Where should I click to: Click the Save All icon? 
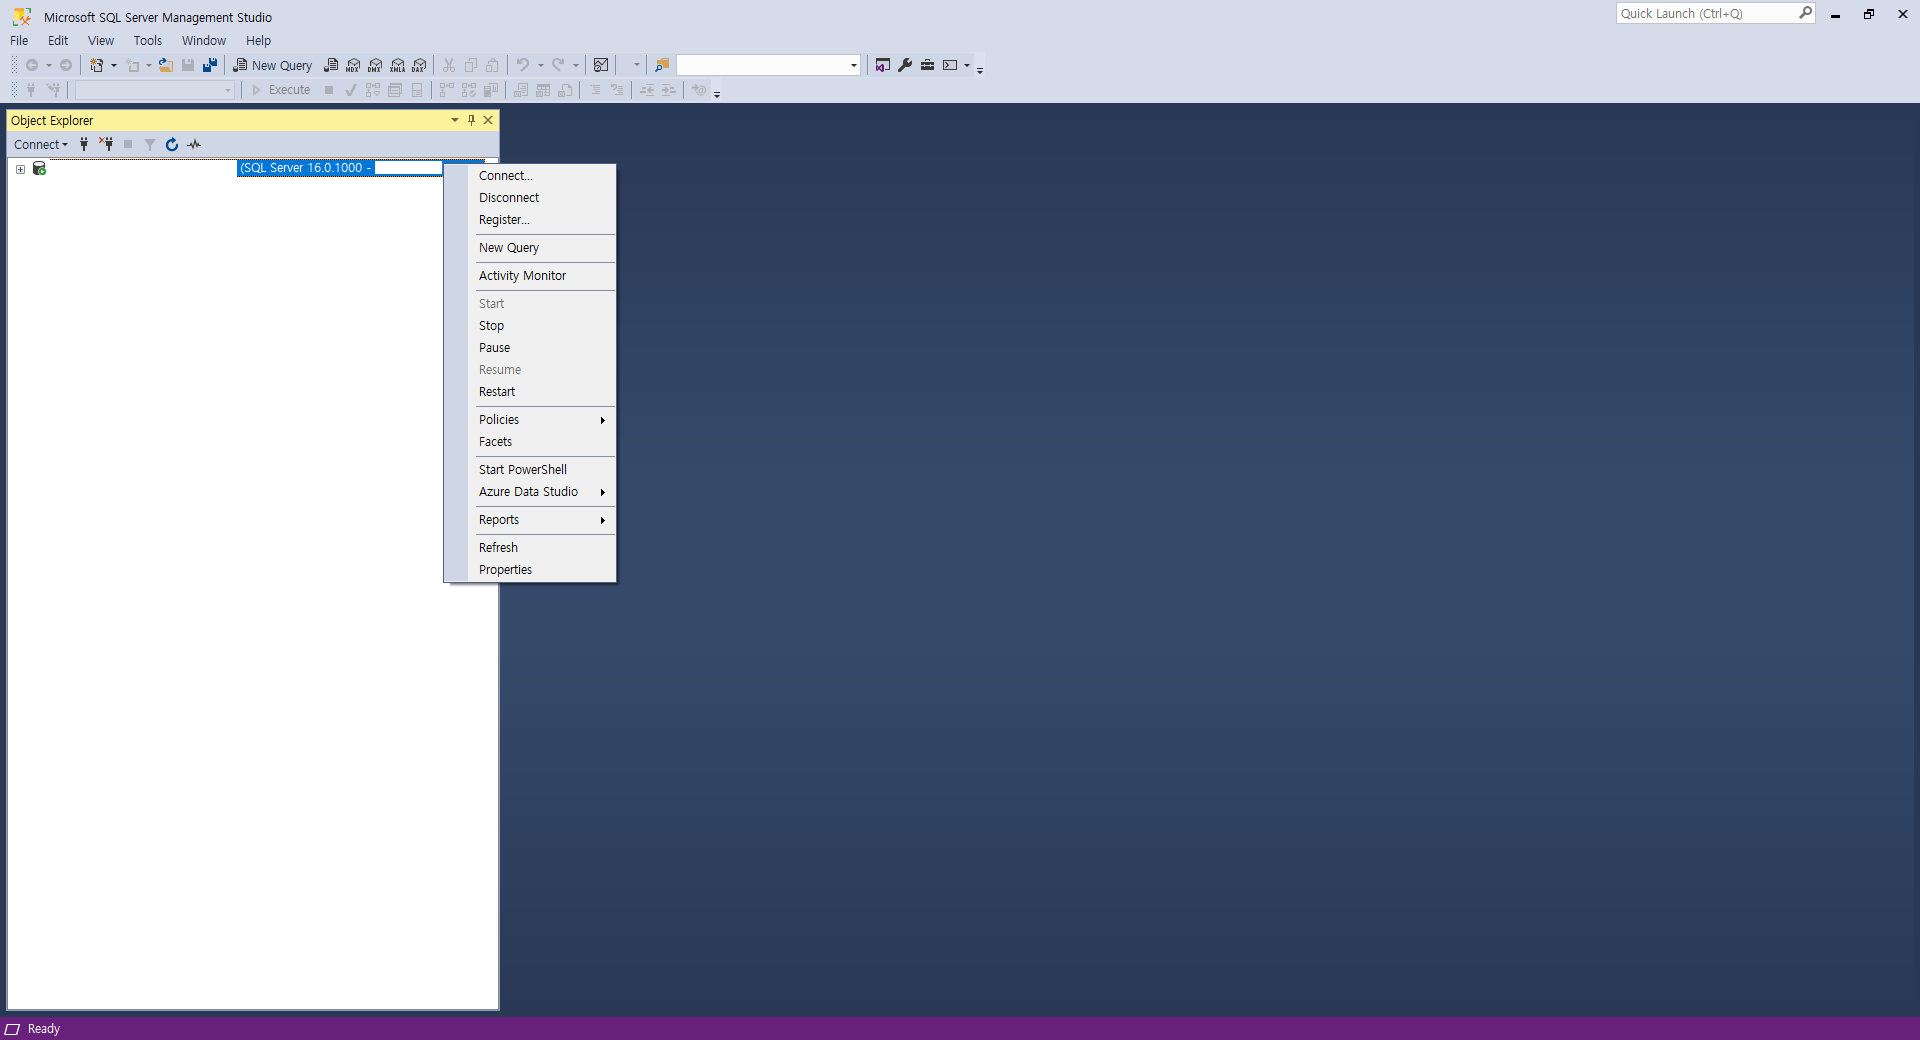[210, 65]
